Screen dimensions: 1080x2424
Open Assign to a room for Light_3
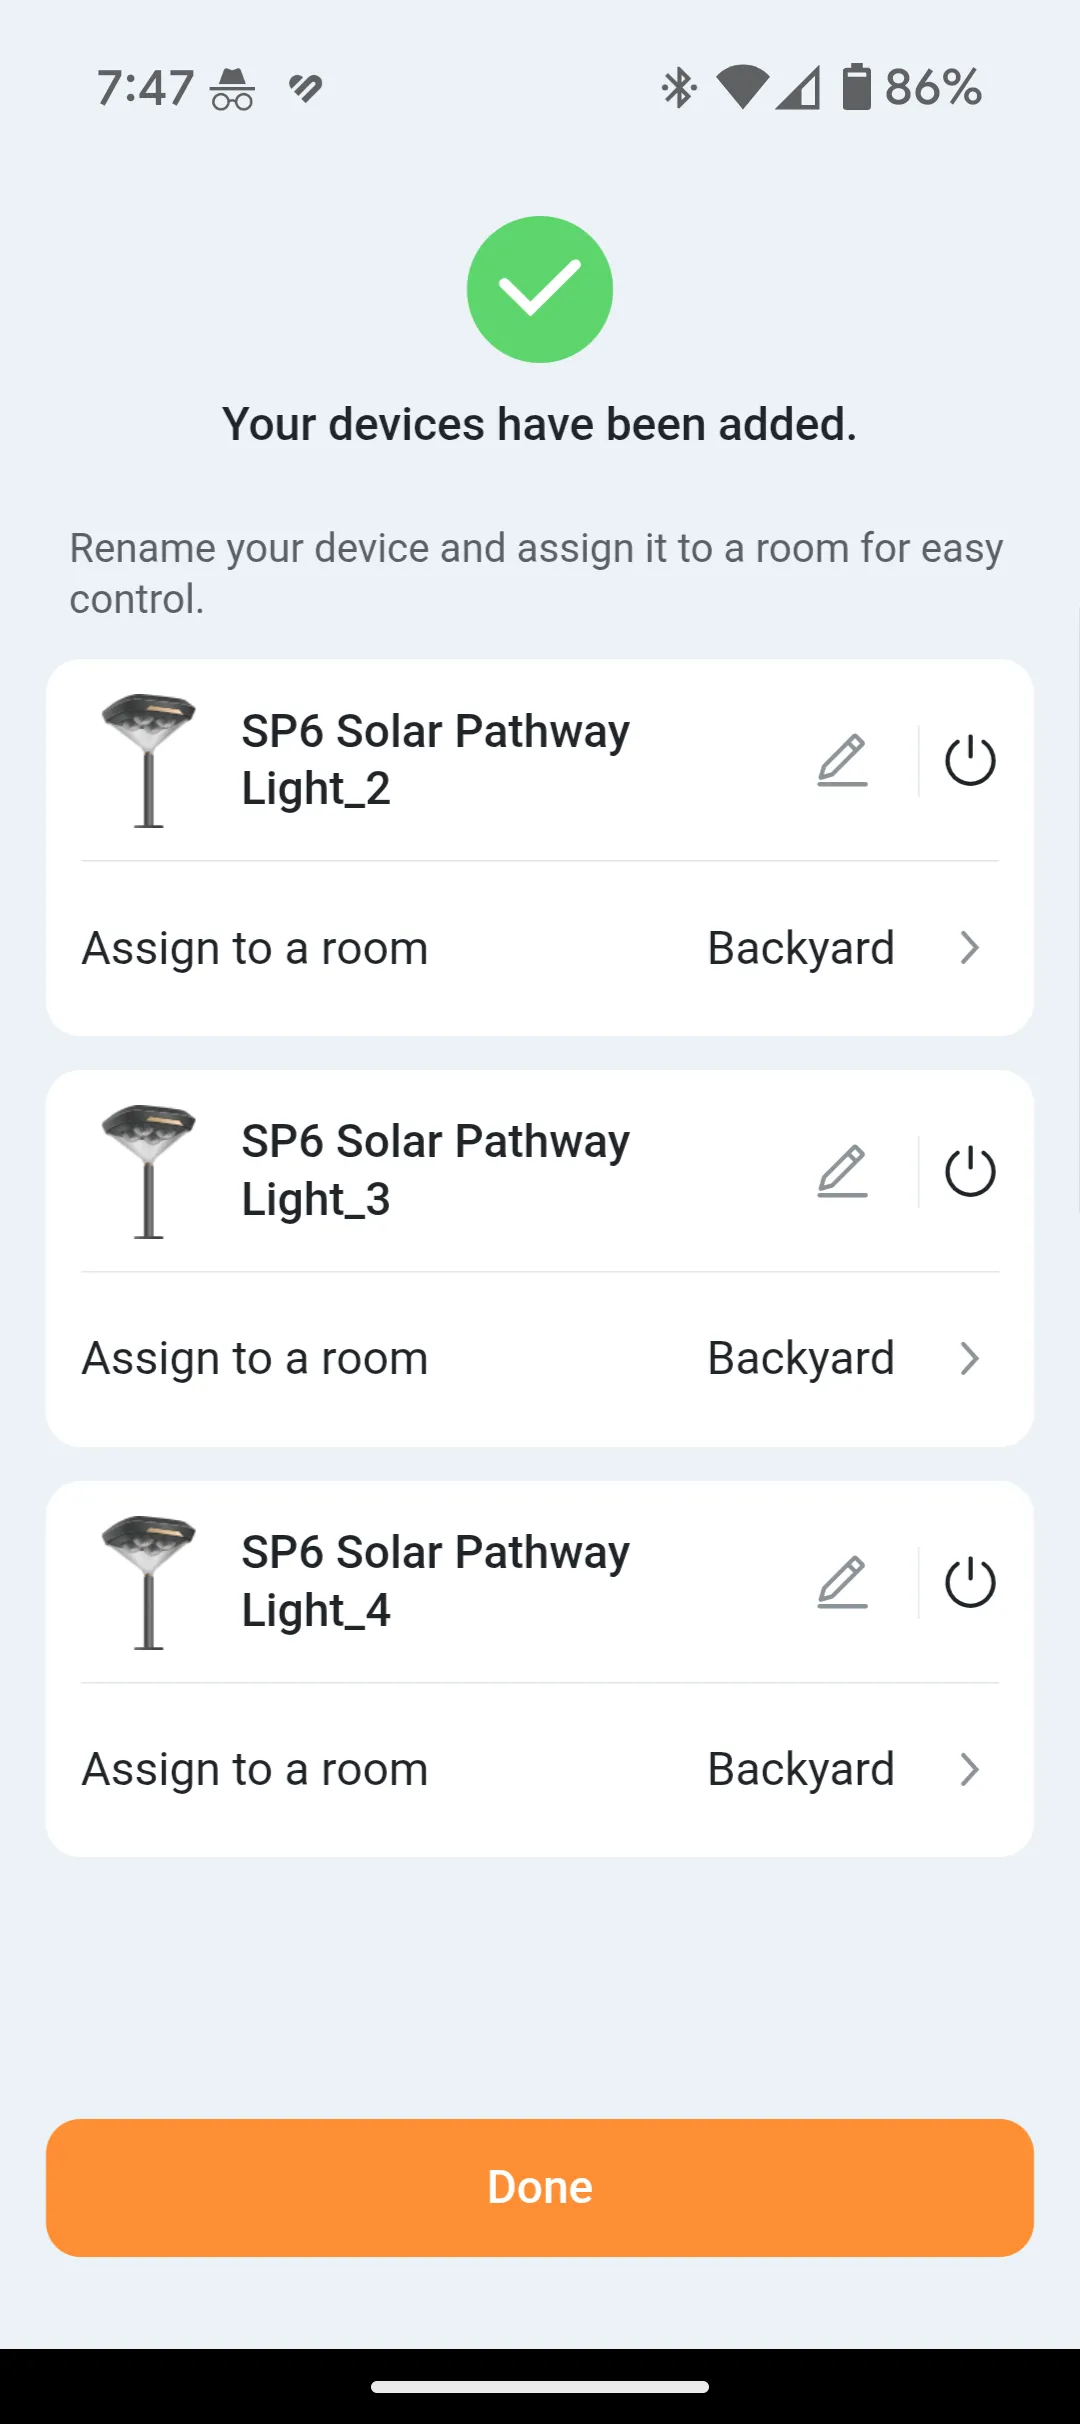(x=255, y=1359)
